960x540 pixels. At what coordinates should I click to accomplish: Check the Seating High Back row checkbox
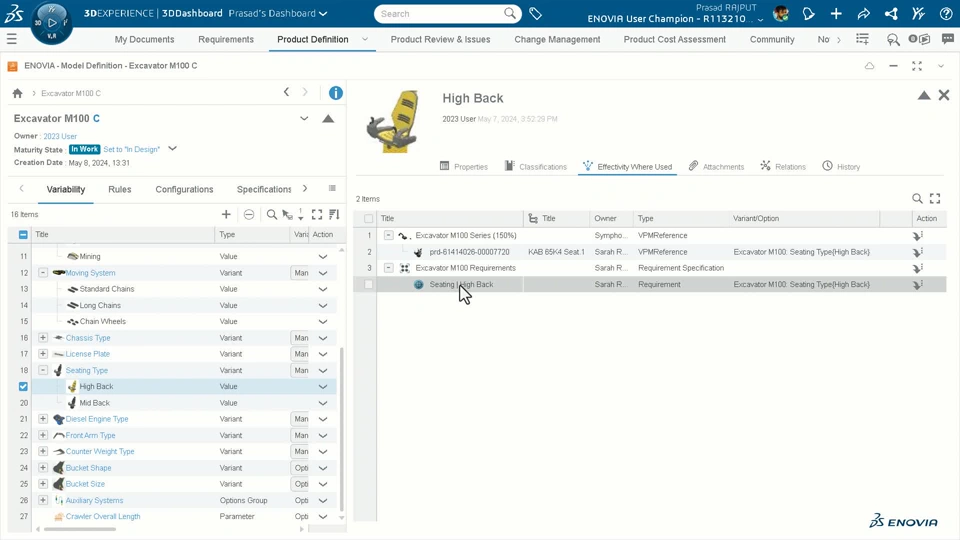[x=369, y=284]
